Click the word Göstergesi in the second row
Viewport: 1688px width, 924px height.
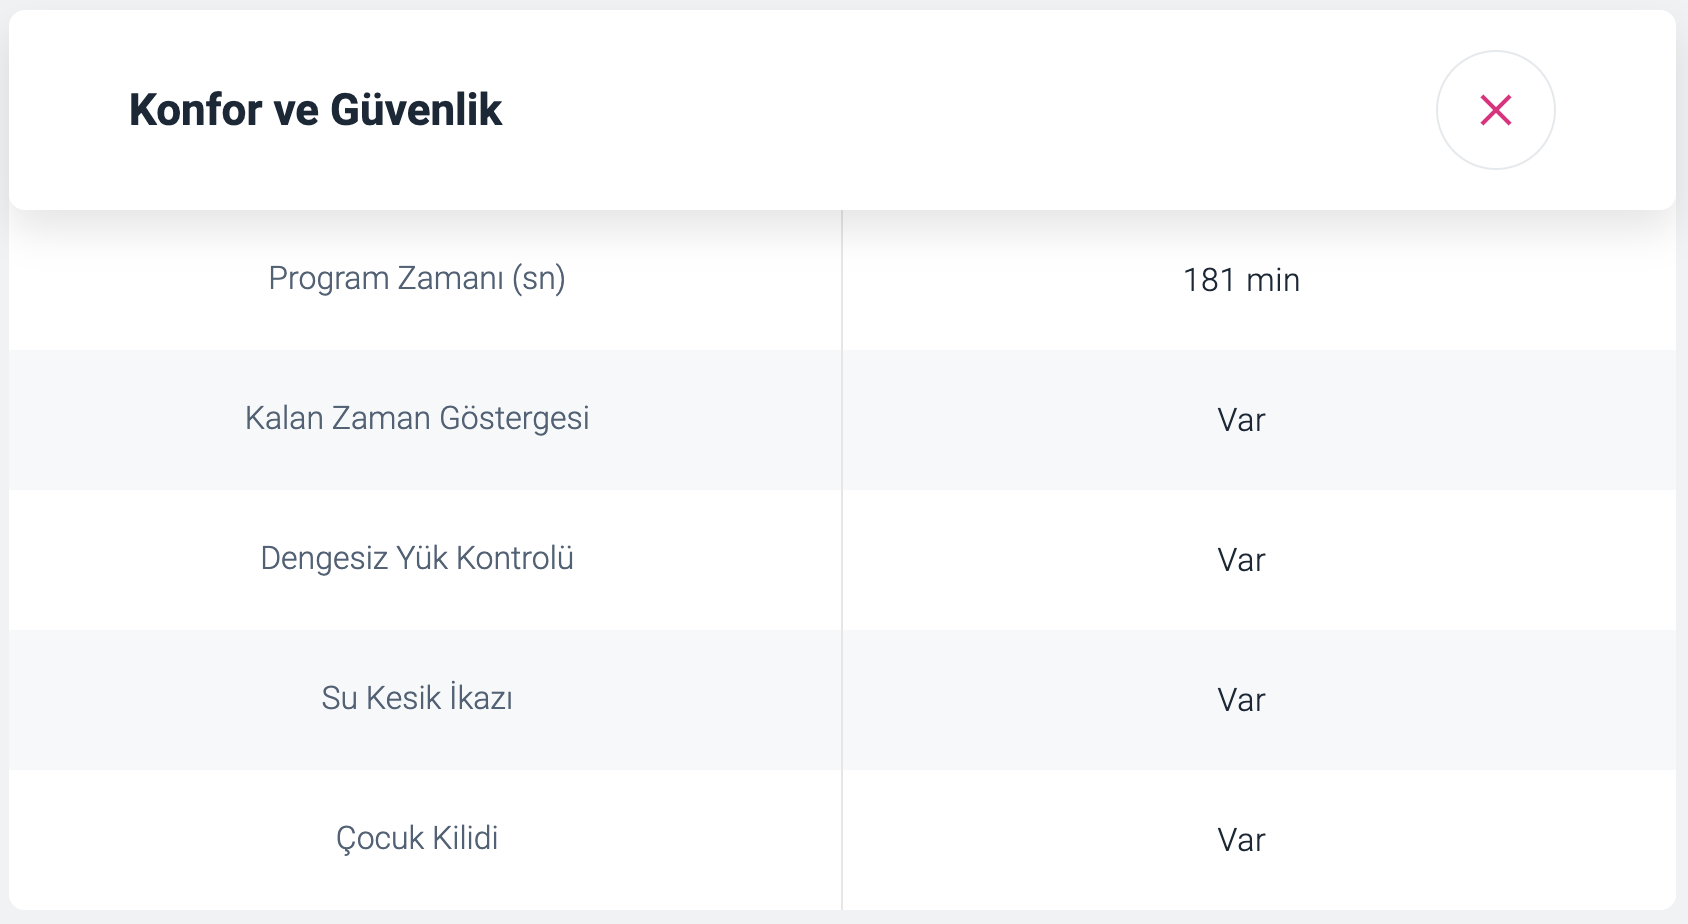[514, 419]
